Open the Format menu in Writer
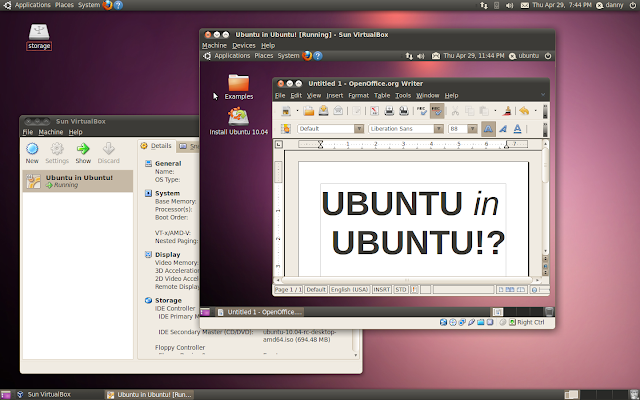Viewport: 640px width, 400px height. pyautogui.click(x=358, y=96)
